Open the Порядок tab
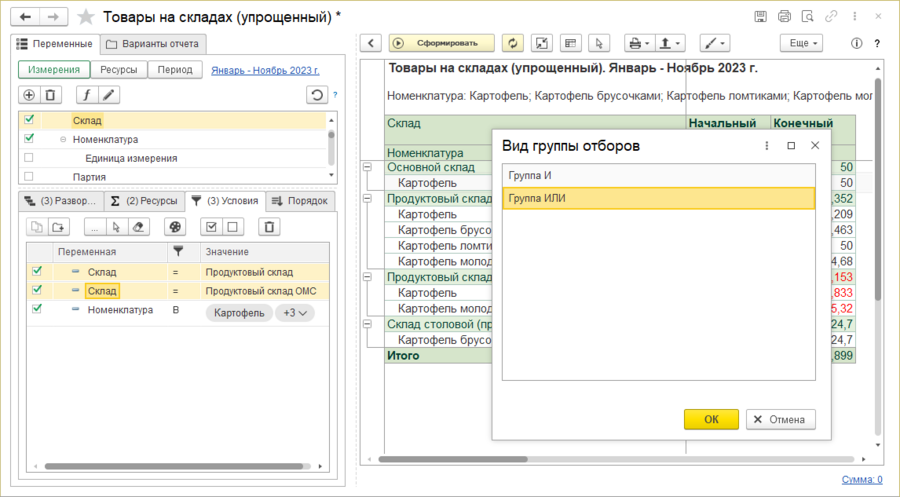 click(301, 200)
